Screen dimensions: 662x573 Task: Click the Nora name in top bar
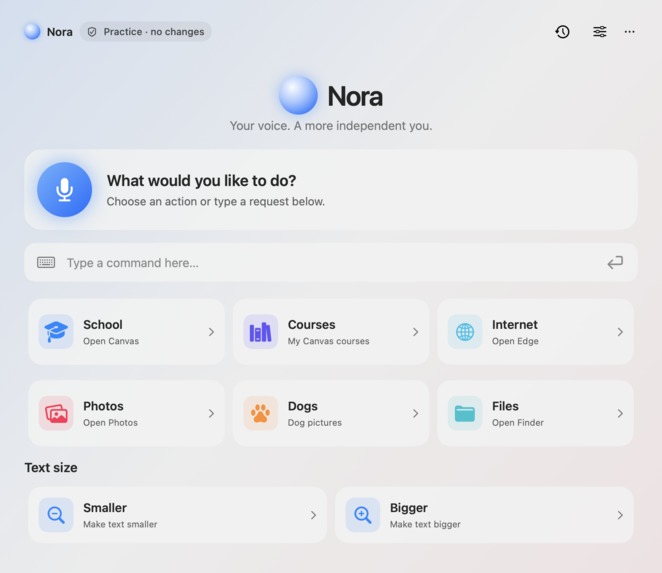60,32
